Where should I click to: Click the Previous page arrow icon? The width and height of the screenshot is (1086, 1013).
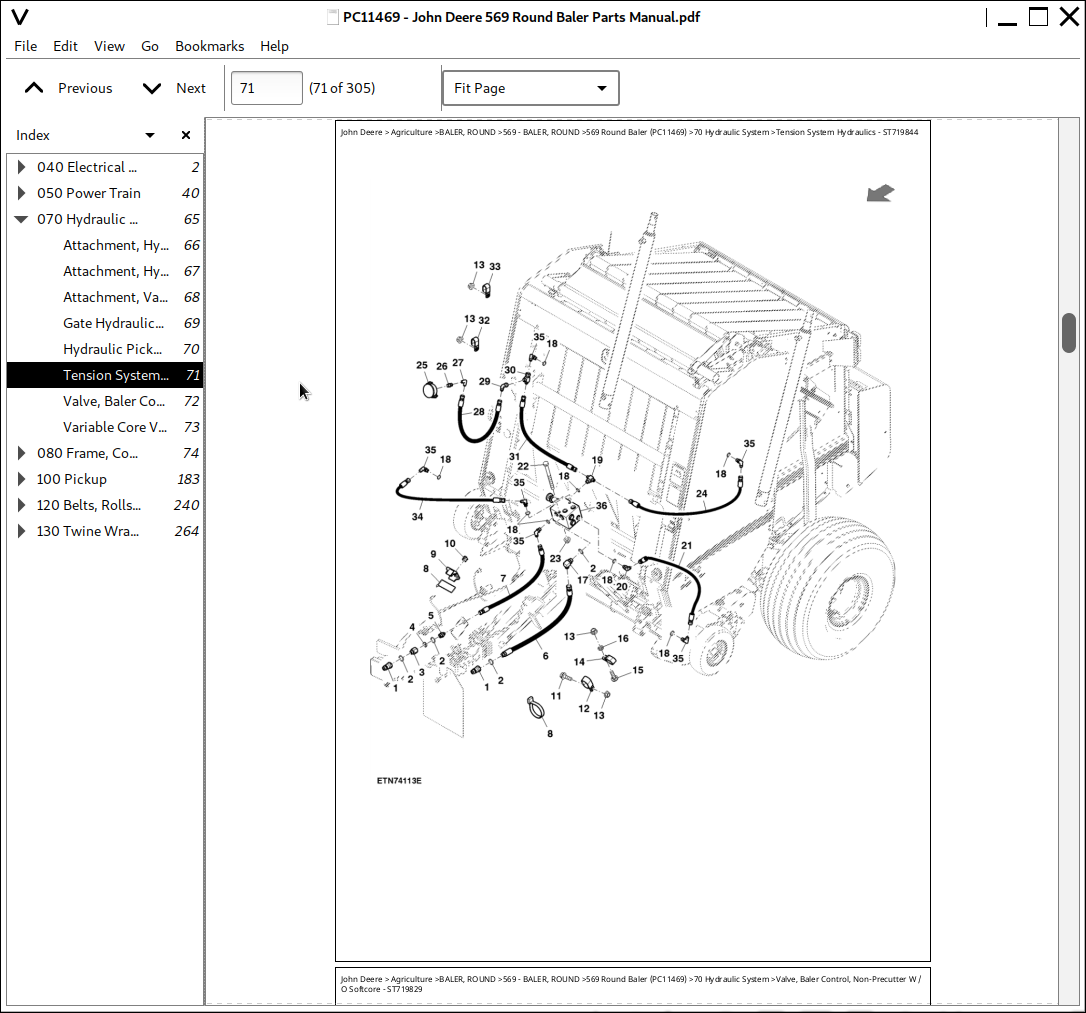[x=33, y=88]
